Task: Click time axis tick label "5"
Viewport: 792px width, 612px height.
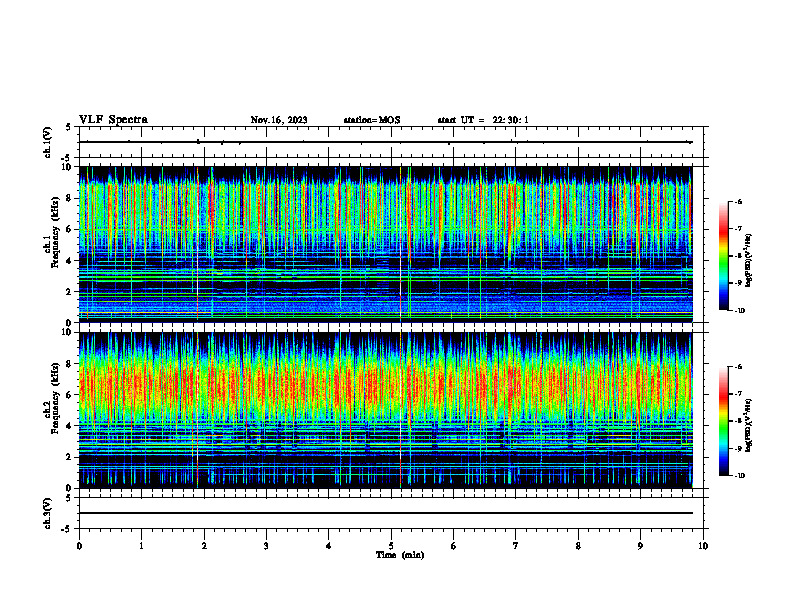Action: [391, 546]
